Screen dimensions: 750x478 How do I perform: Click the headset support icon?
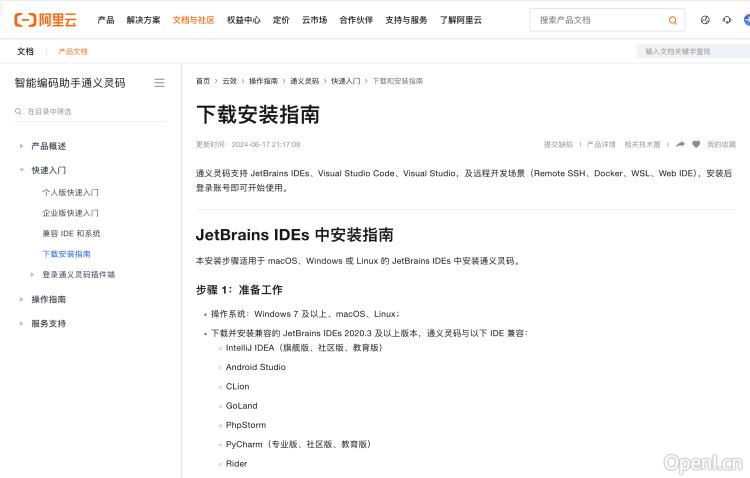click(727, 20)
